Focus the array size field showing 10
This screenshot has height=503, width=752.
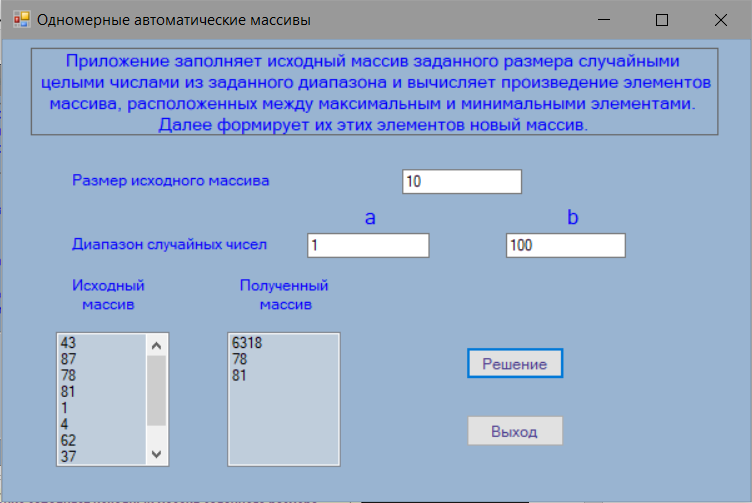462,182
